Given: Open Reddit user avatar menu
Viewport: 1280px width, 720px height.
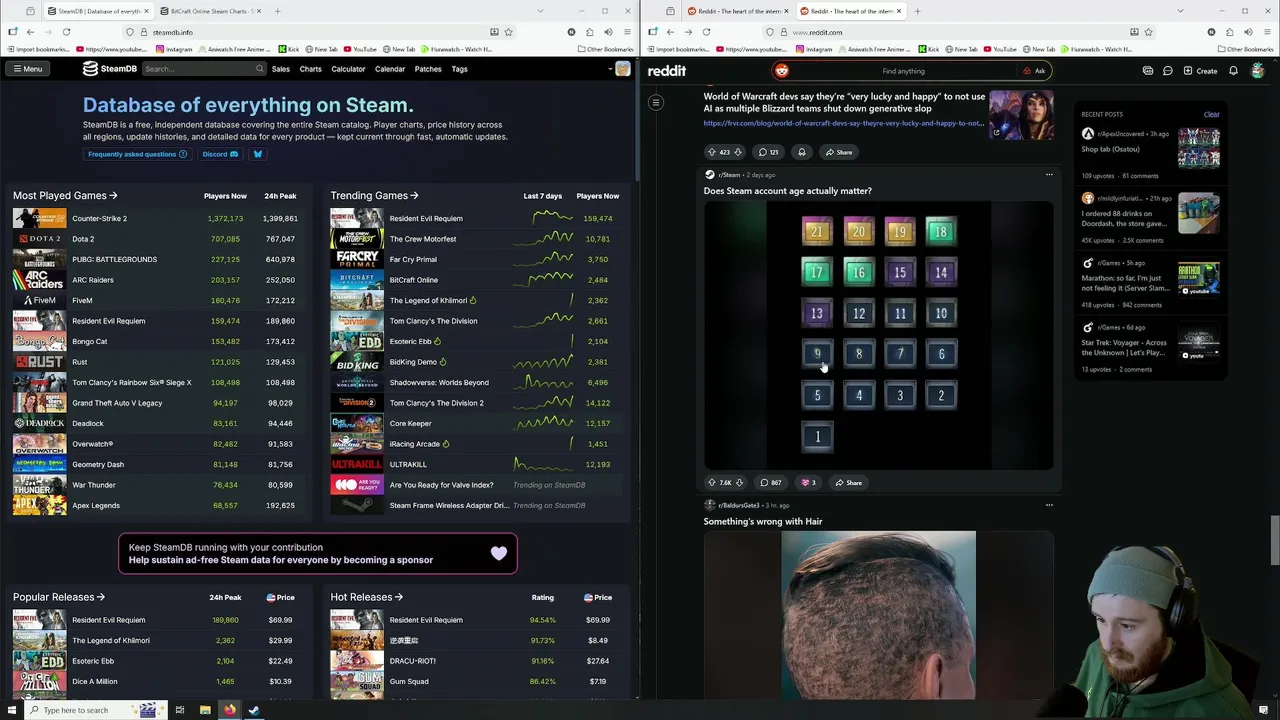Looking at the screenshot, I should click(x=1257, y=71).
